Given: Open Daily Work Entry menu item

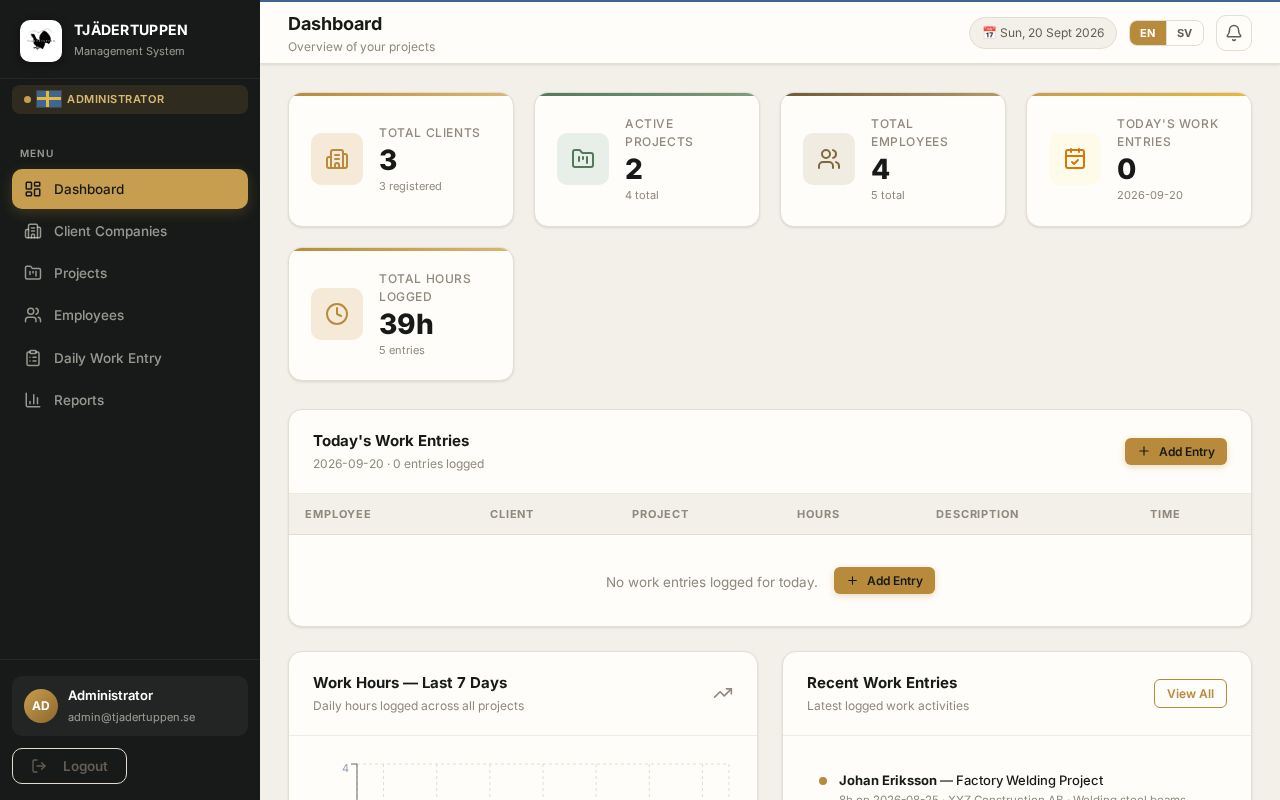Looking at the screenshot, I should coord(130,358).
